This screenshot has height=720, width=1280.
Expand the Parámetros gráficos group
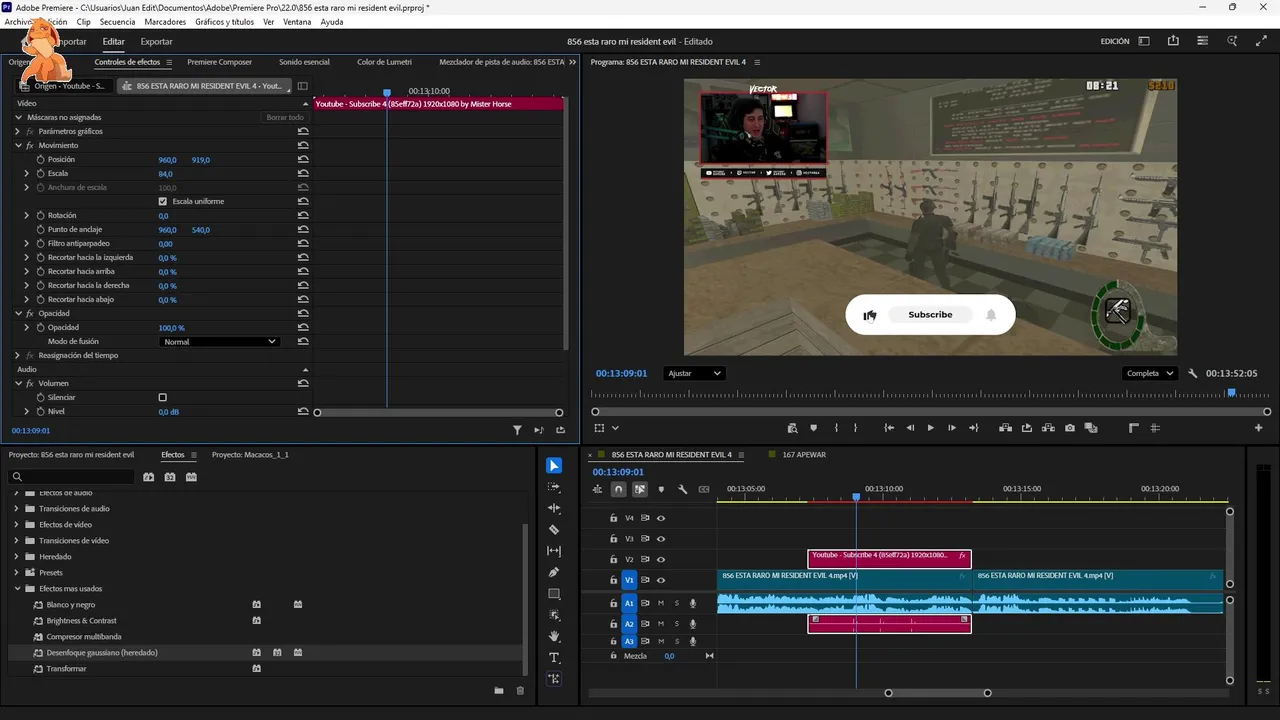click(18, 132)
